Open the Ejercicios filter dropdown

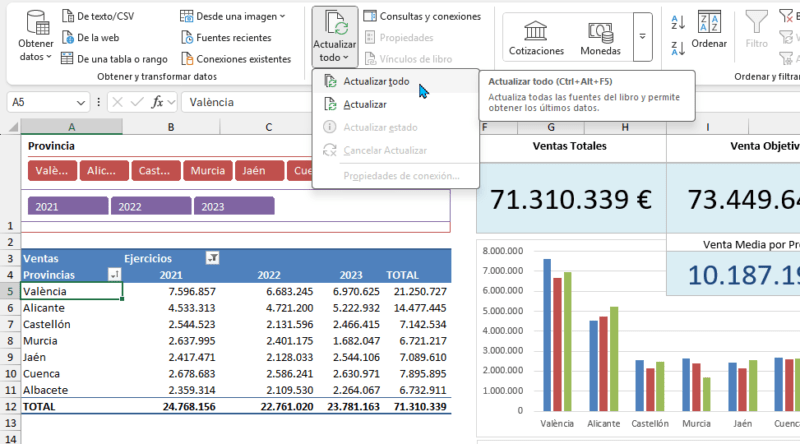(x=212, y=258)
